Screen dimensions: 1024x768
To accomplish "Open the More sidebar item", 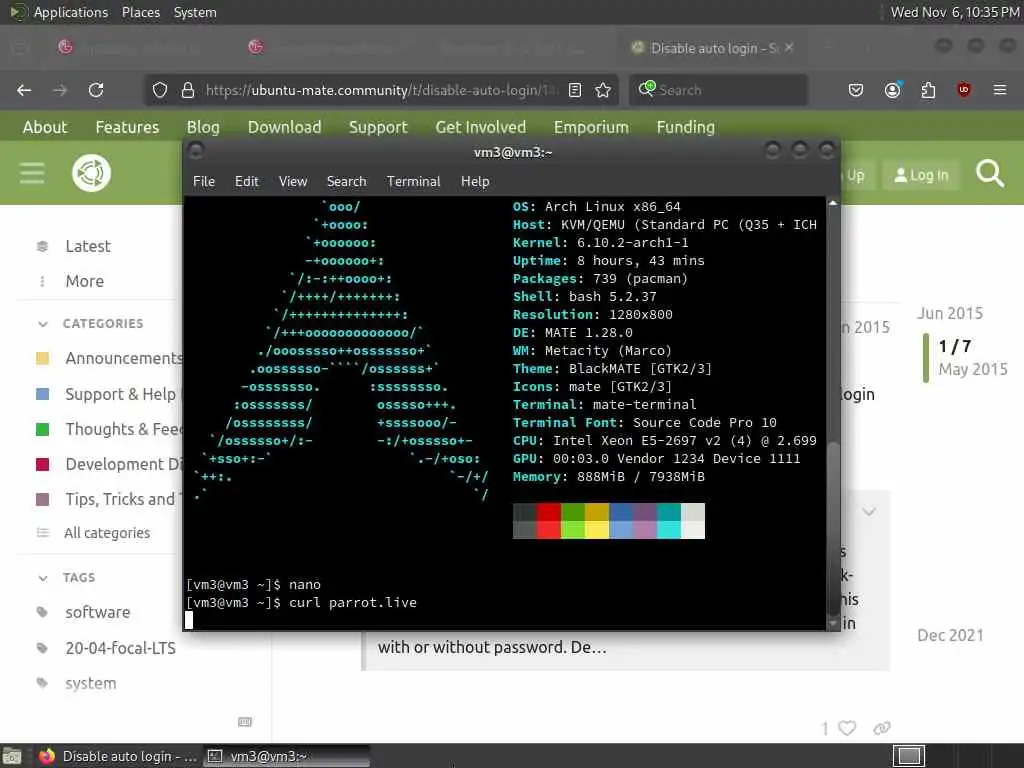I will pyautogui.click(x=84, y=281).
